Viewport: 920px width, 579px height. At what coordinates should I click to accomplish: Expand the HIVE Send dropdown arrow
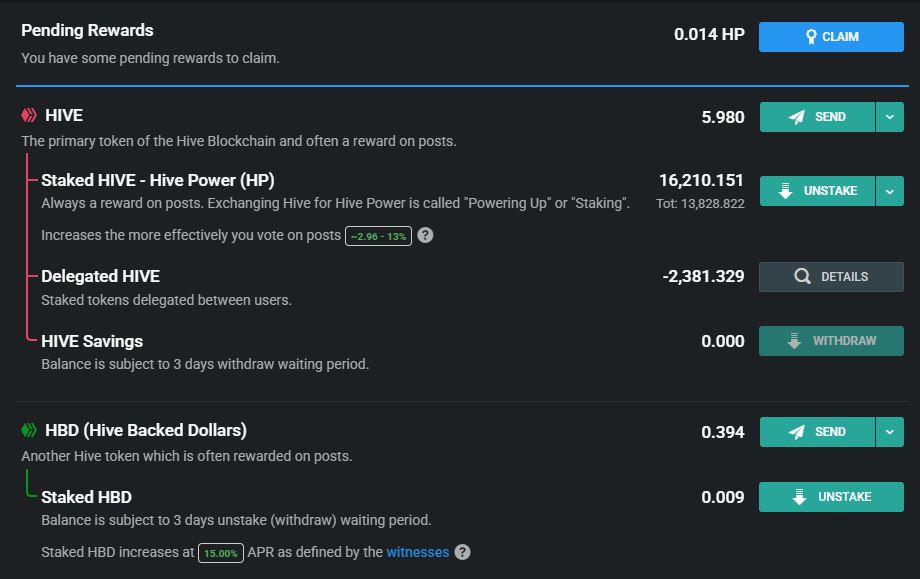[890, 117]
